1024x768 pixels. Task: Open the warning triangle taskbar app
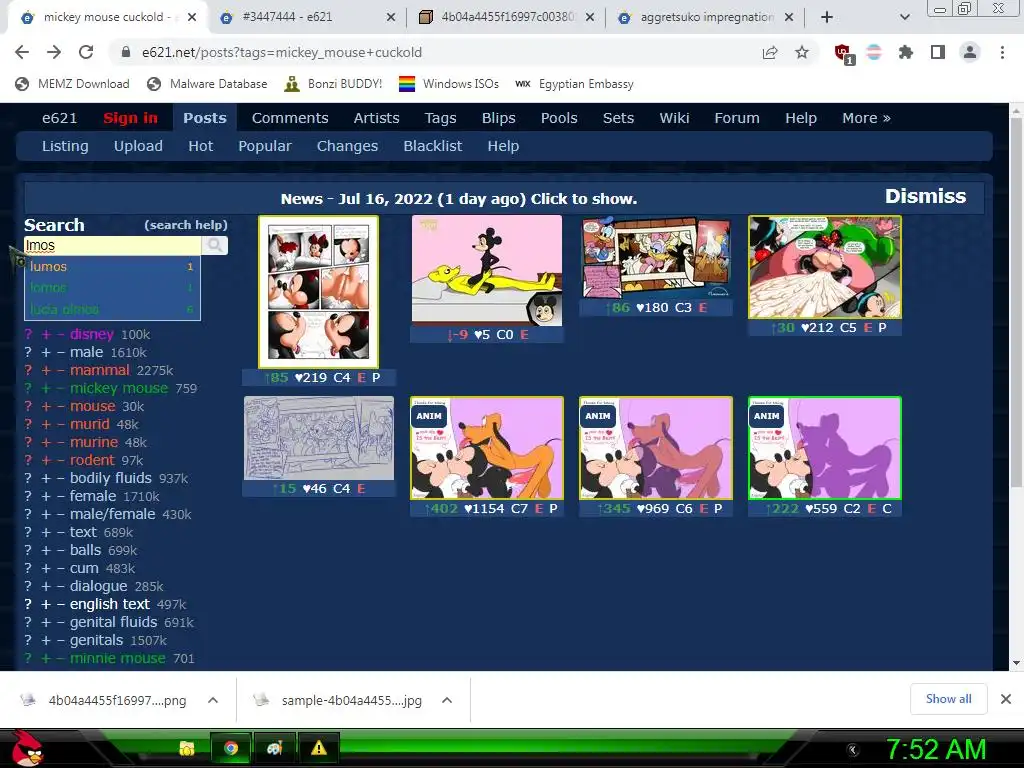[x=318, y=748]
